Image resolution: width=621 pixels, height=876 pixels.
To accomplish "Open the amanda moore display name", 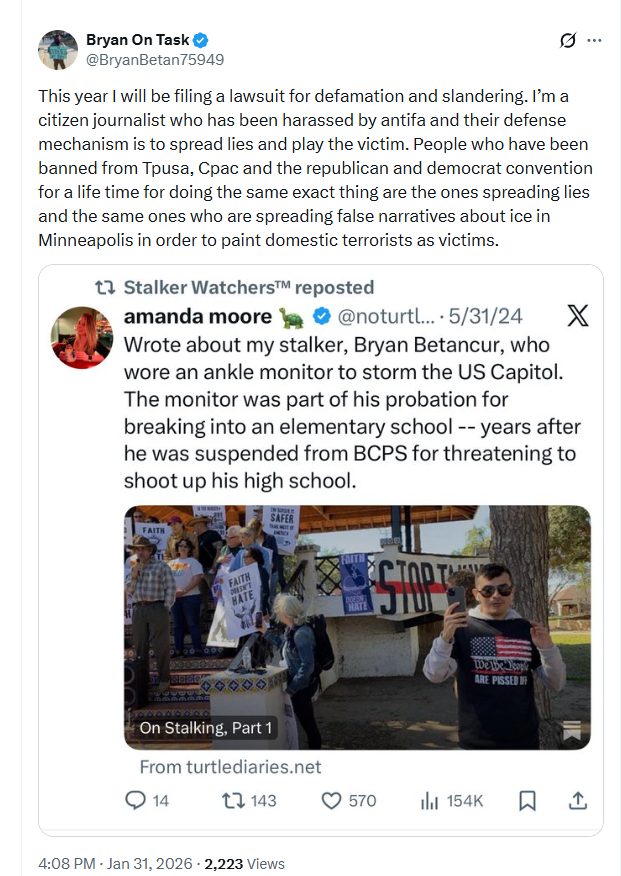I will [x=198, y=317].
